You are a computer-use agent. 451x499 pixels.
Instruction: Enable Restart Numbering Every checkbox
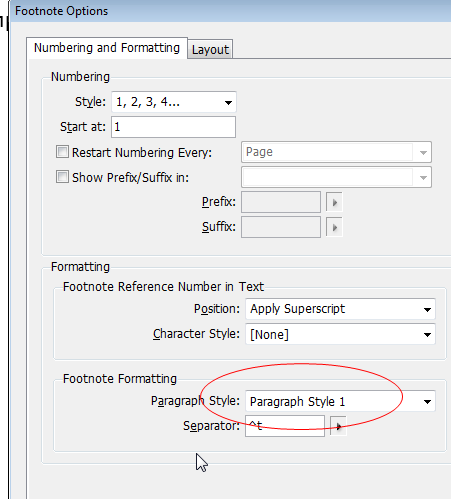(x=62, y=152)
